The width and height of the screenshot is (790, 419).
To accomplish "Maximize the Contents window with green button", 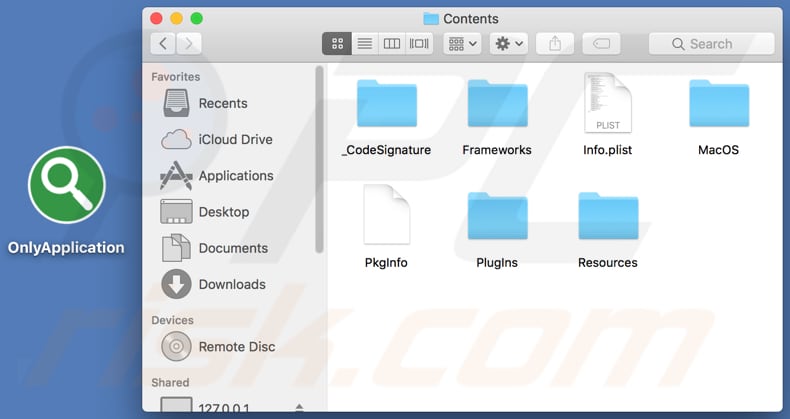I will click(x=197, y=19).
